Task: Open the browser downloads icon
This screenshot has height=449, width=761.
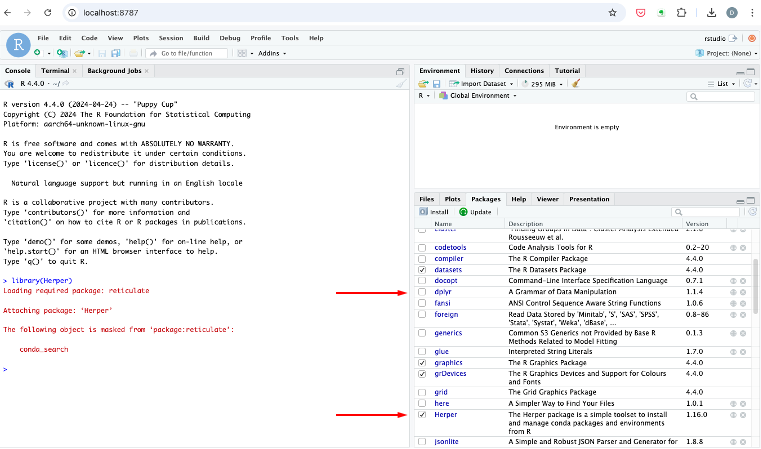Action: pos(711,13)
